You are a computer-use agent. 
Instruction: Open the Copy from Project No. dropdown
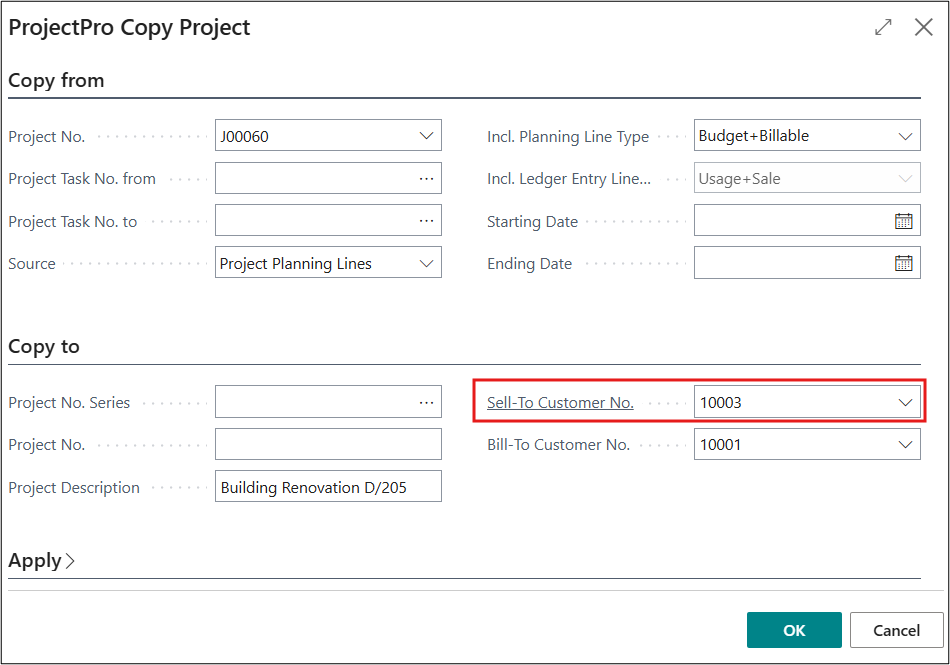427,136
